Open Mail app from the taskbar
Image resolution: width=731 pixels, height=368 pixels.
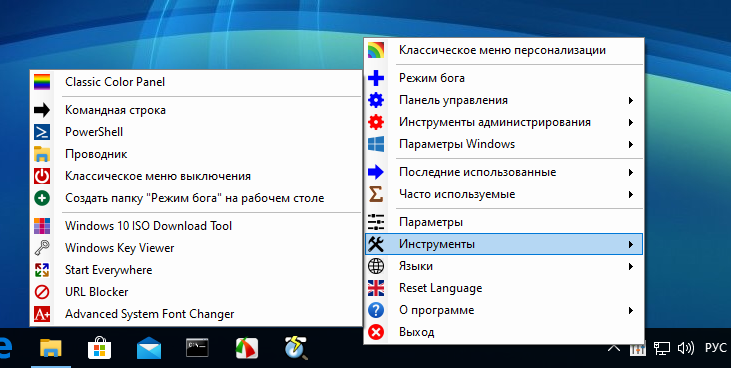point(149,348)
